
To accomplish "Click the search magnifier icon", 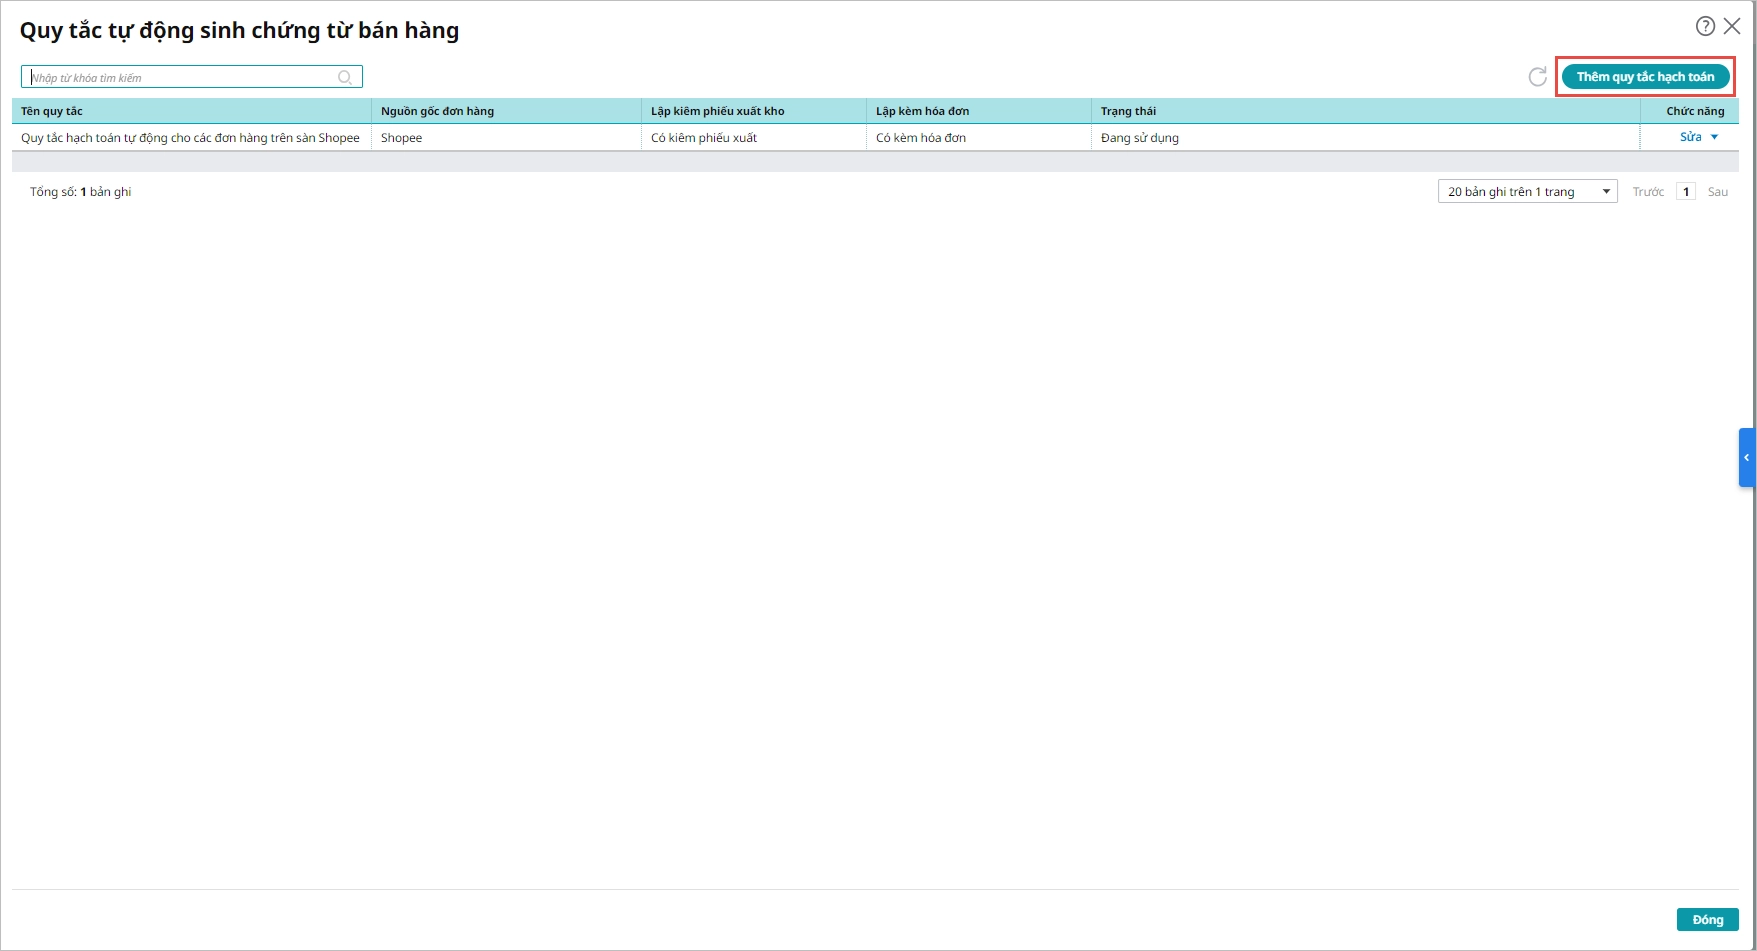I will click(x=345, y=77).
